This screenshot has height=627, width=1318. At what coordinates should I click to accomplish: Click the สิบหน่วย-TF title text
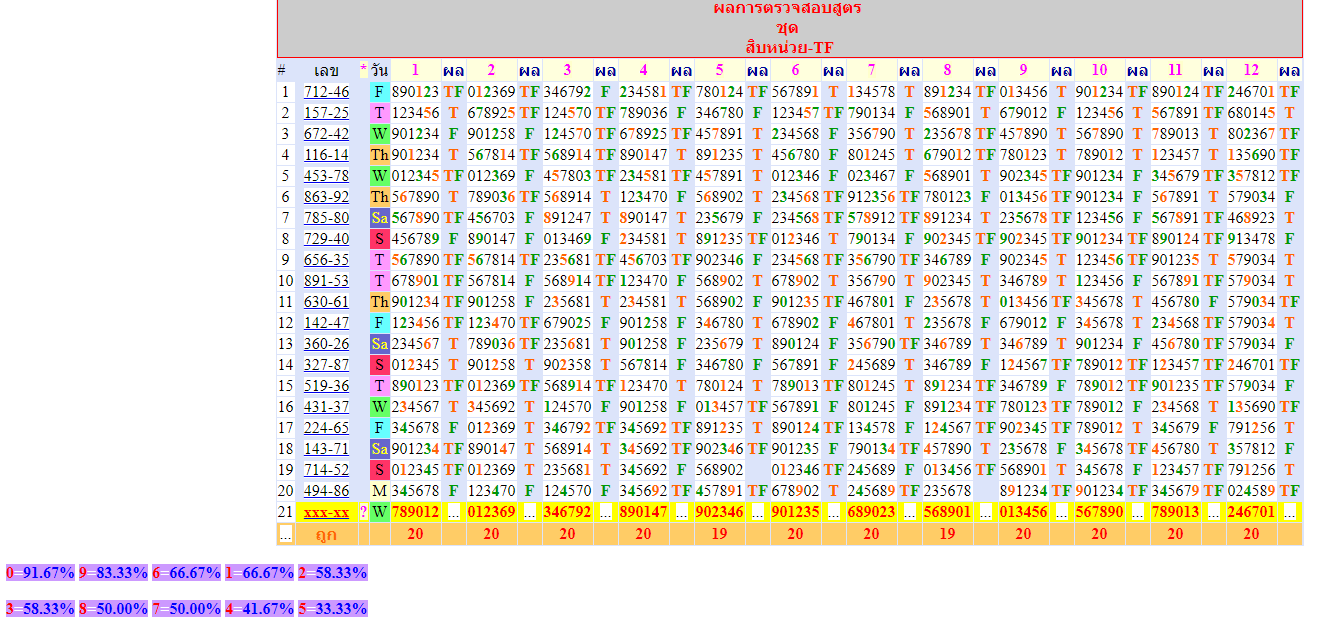tap(789, 47)
